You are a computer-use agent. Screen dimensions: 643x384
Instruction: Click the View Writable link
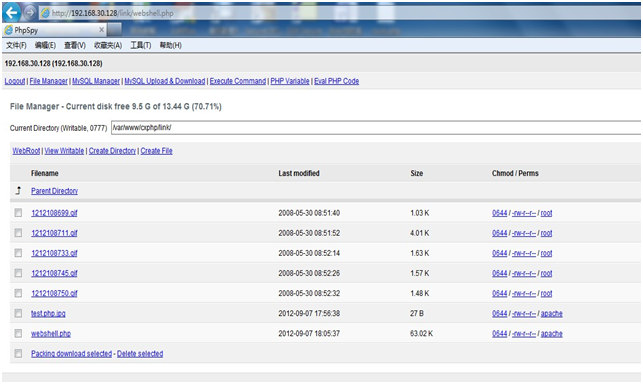[64, 151]
